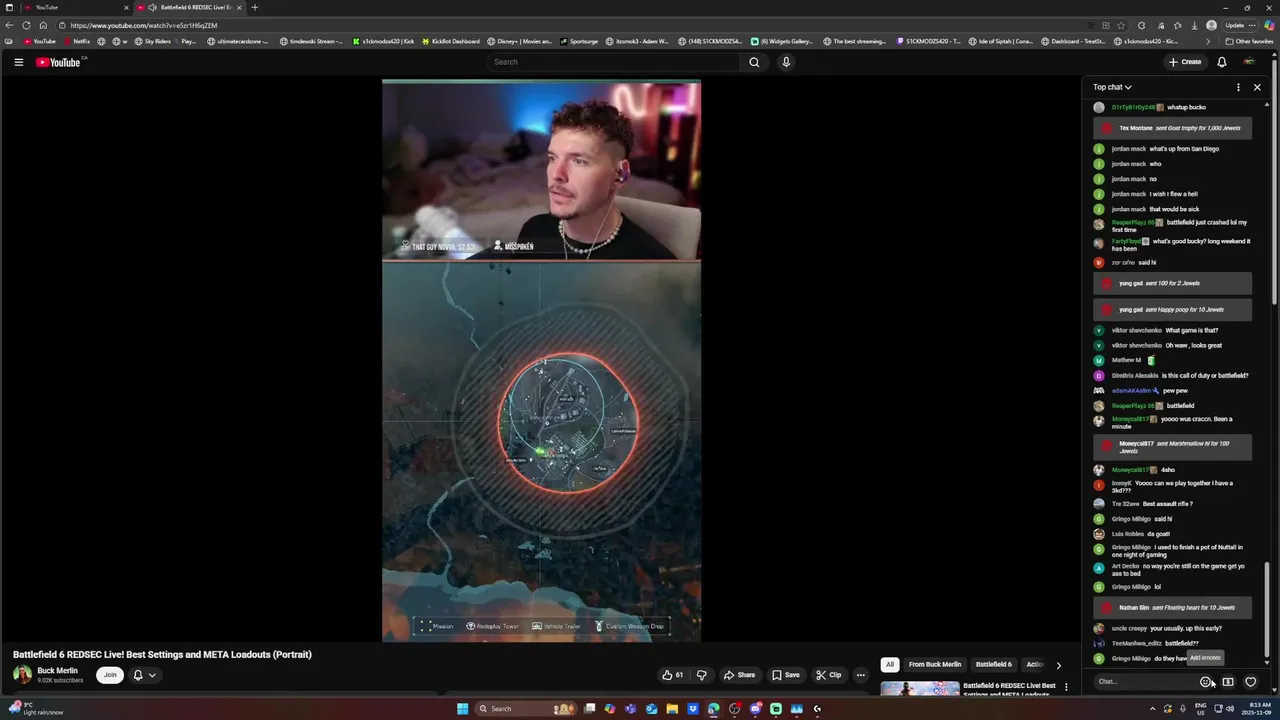
Task: Click the Save button
Action: (785, 675)
